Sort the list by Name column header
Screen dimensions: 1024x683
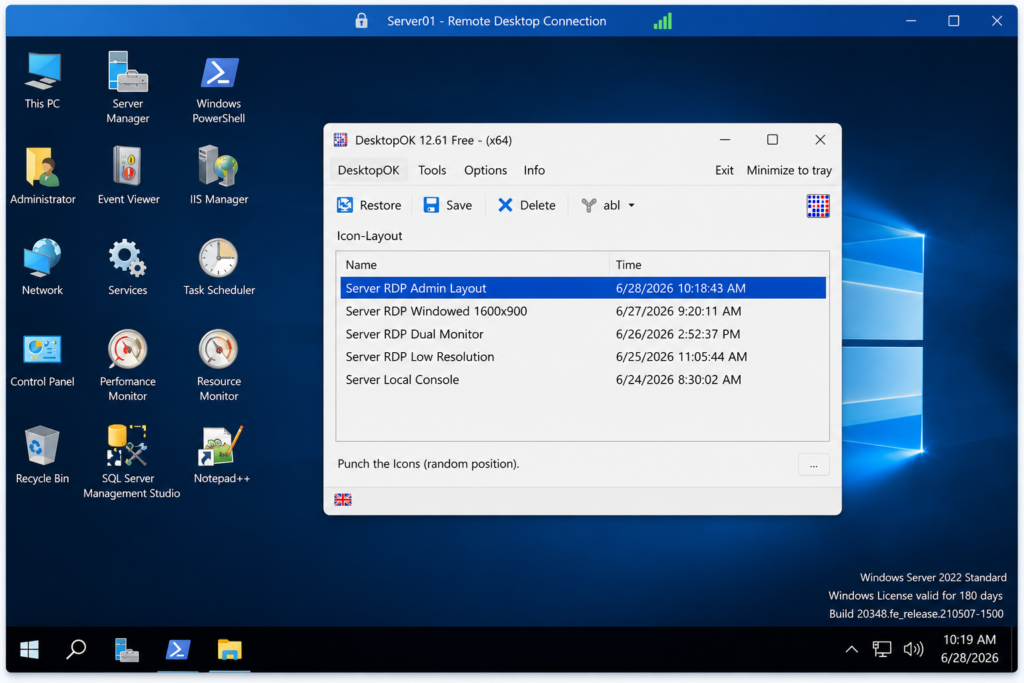(x=473, y=264)
